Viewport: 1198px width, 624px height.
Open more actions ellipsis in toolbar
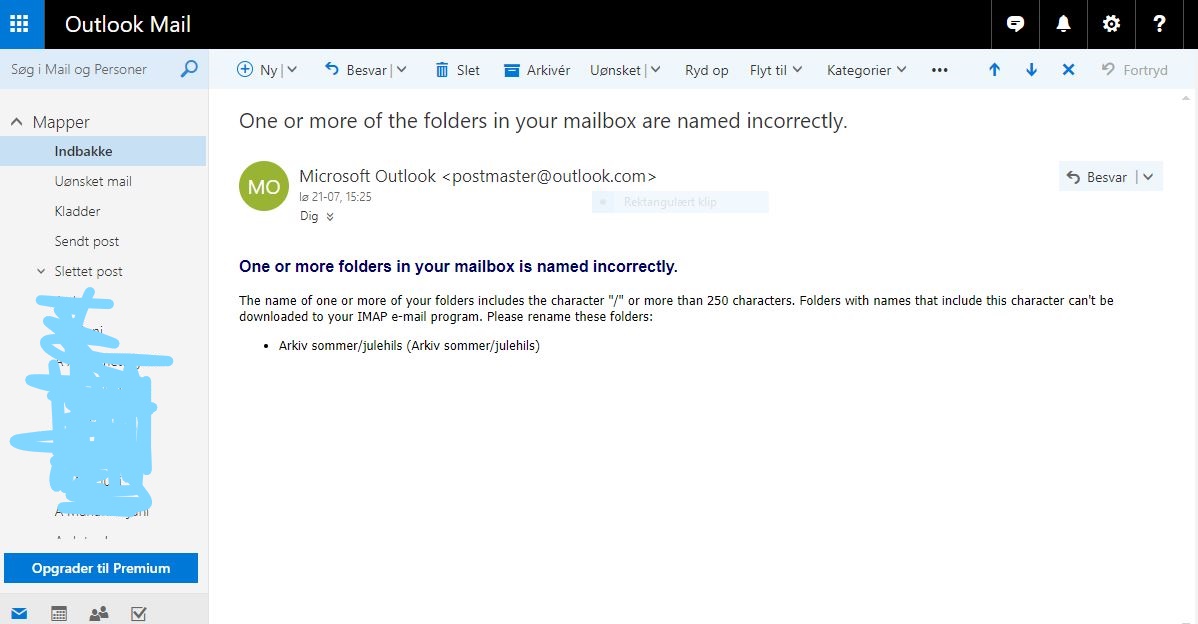pyautogui.click(x=940, y=70)
